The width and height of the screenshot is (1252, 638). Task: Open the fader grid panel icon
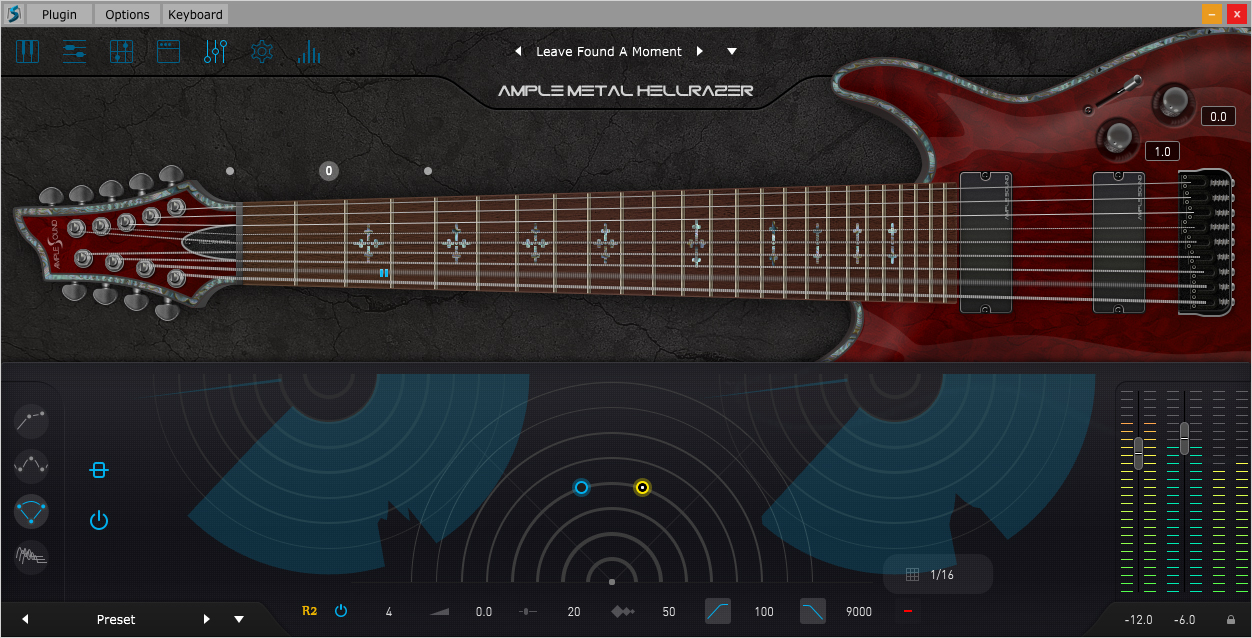pyautogui.click(x=121, y=51)
